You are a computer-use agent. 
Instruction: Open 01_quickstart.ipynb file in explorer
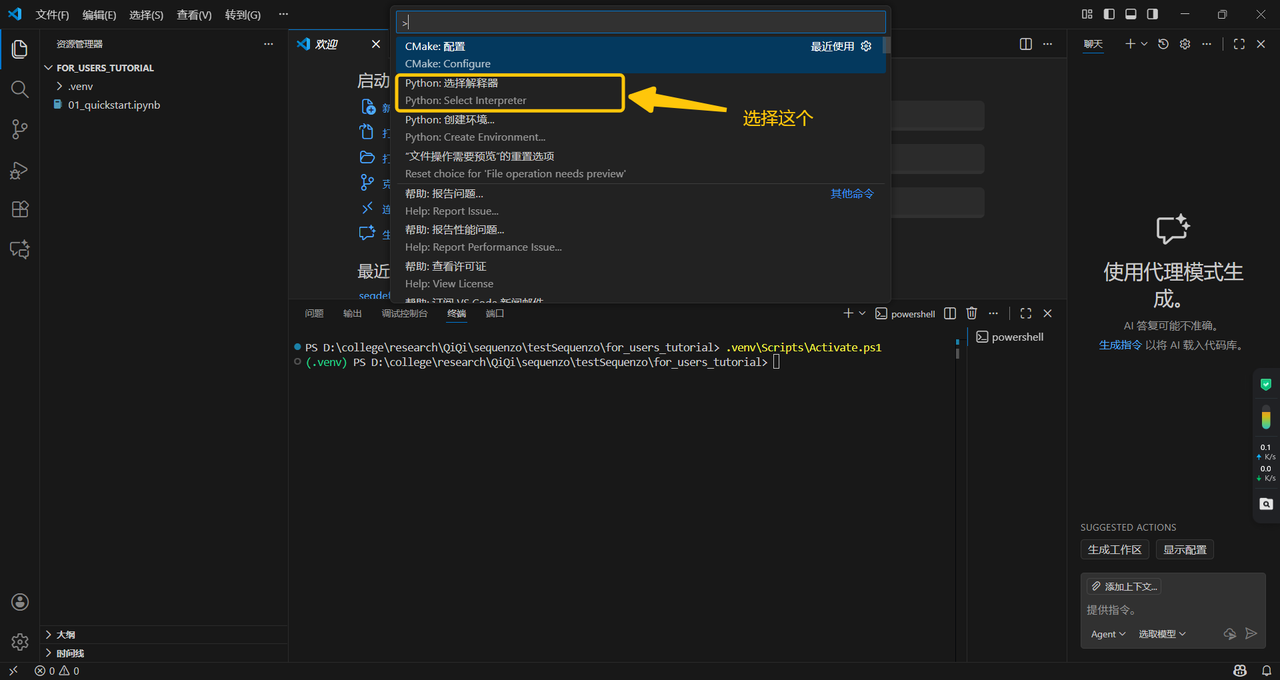pyautogui.click(x=113, y=105)
